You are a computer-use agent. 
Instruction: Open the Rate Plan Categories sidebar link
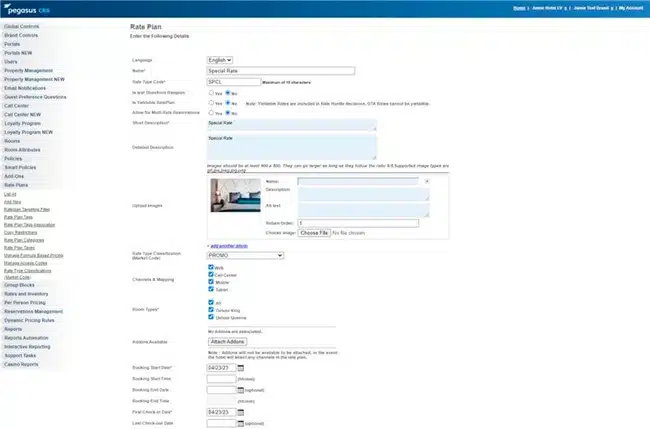click(24, 240)
